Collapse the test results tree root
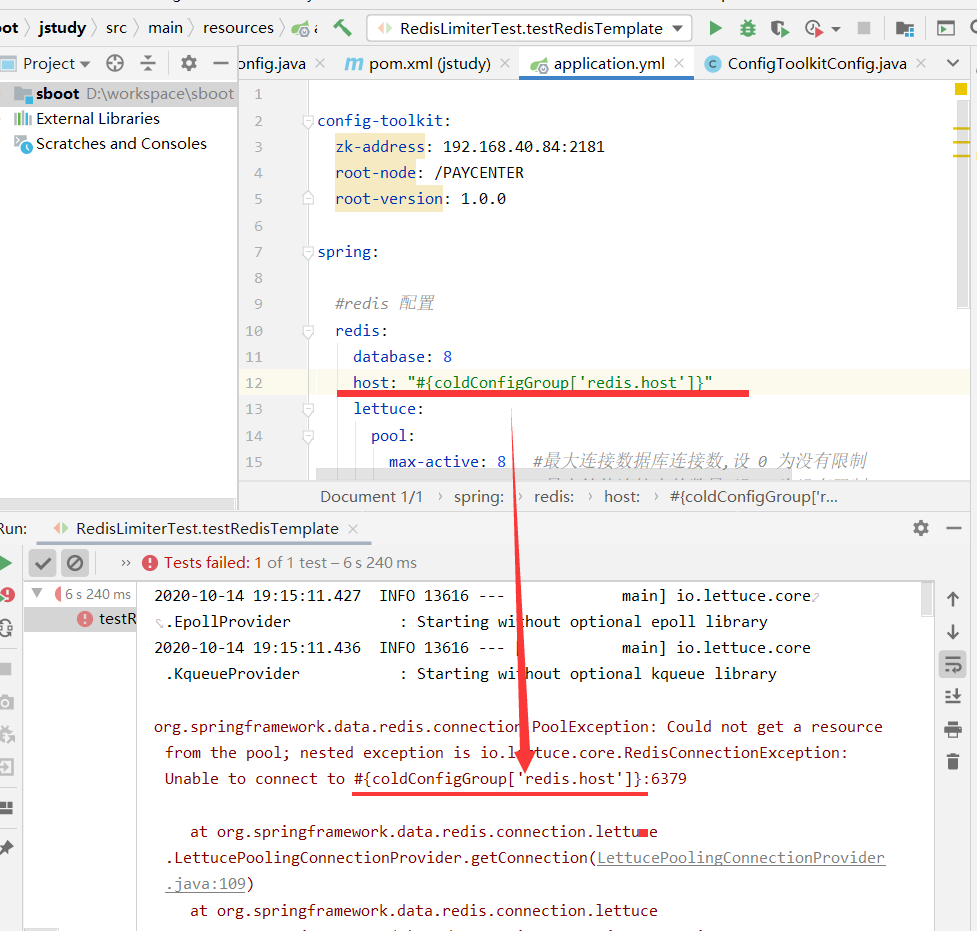The image size is (977, 931). pyautogui.click(x=37, y=593)
